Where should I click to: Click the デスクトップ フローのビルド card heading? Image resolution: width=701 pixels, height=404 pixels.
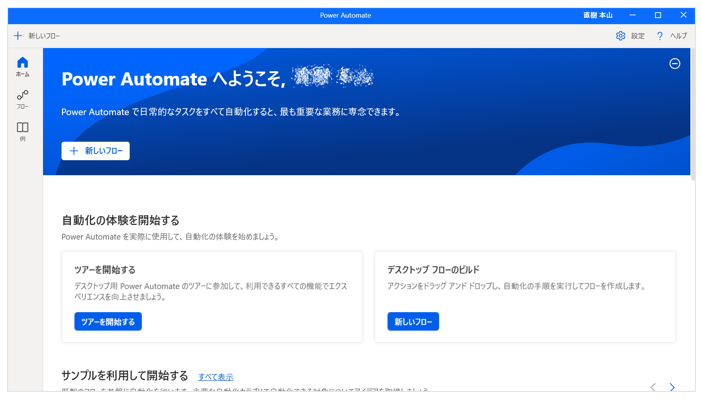click(x=433, y=269)
